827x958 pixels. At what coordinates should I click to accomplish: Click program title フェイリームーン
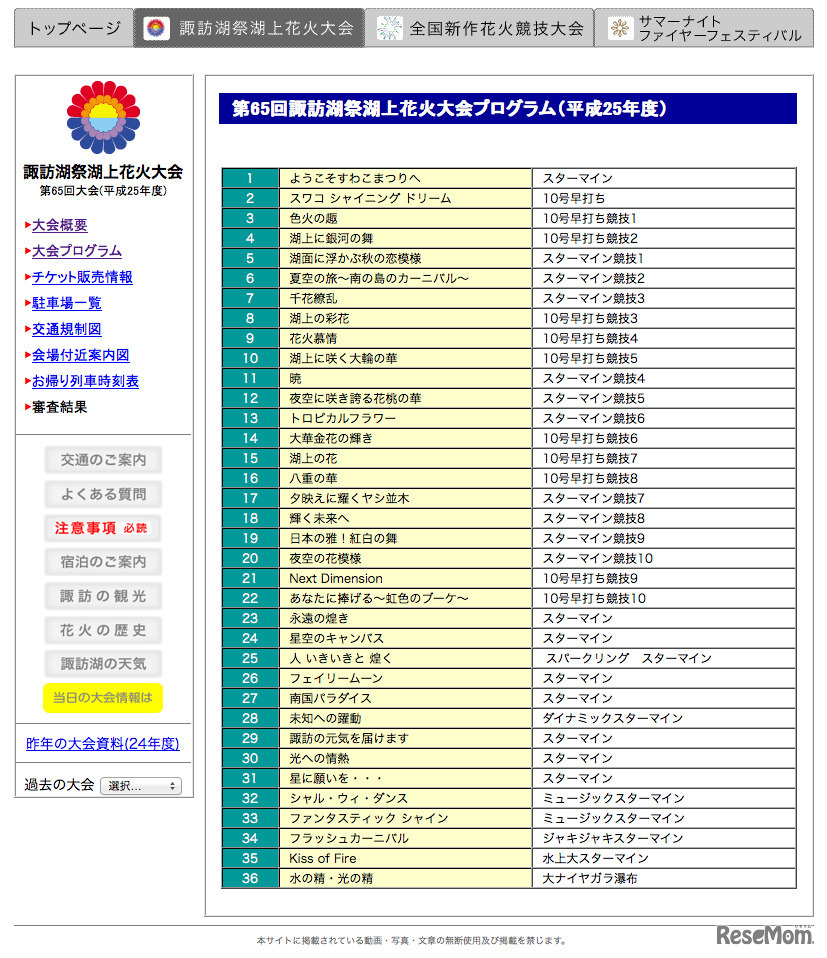[x=337, y=679]
